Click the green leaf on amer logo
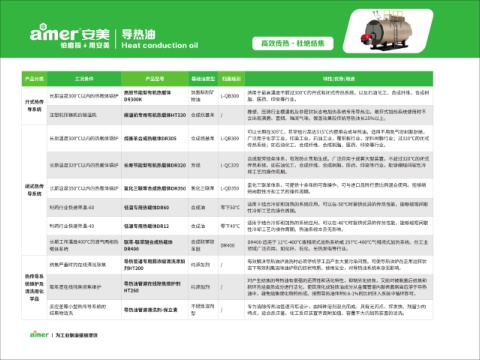Screen dimensions: 480x360 pos(43,26)
